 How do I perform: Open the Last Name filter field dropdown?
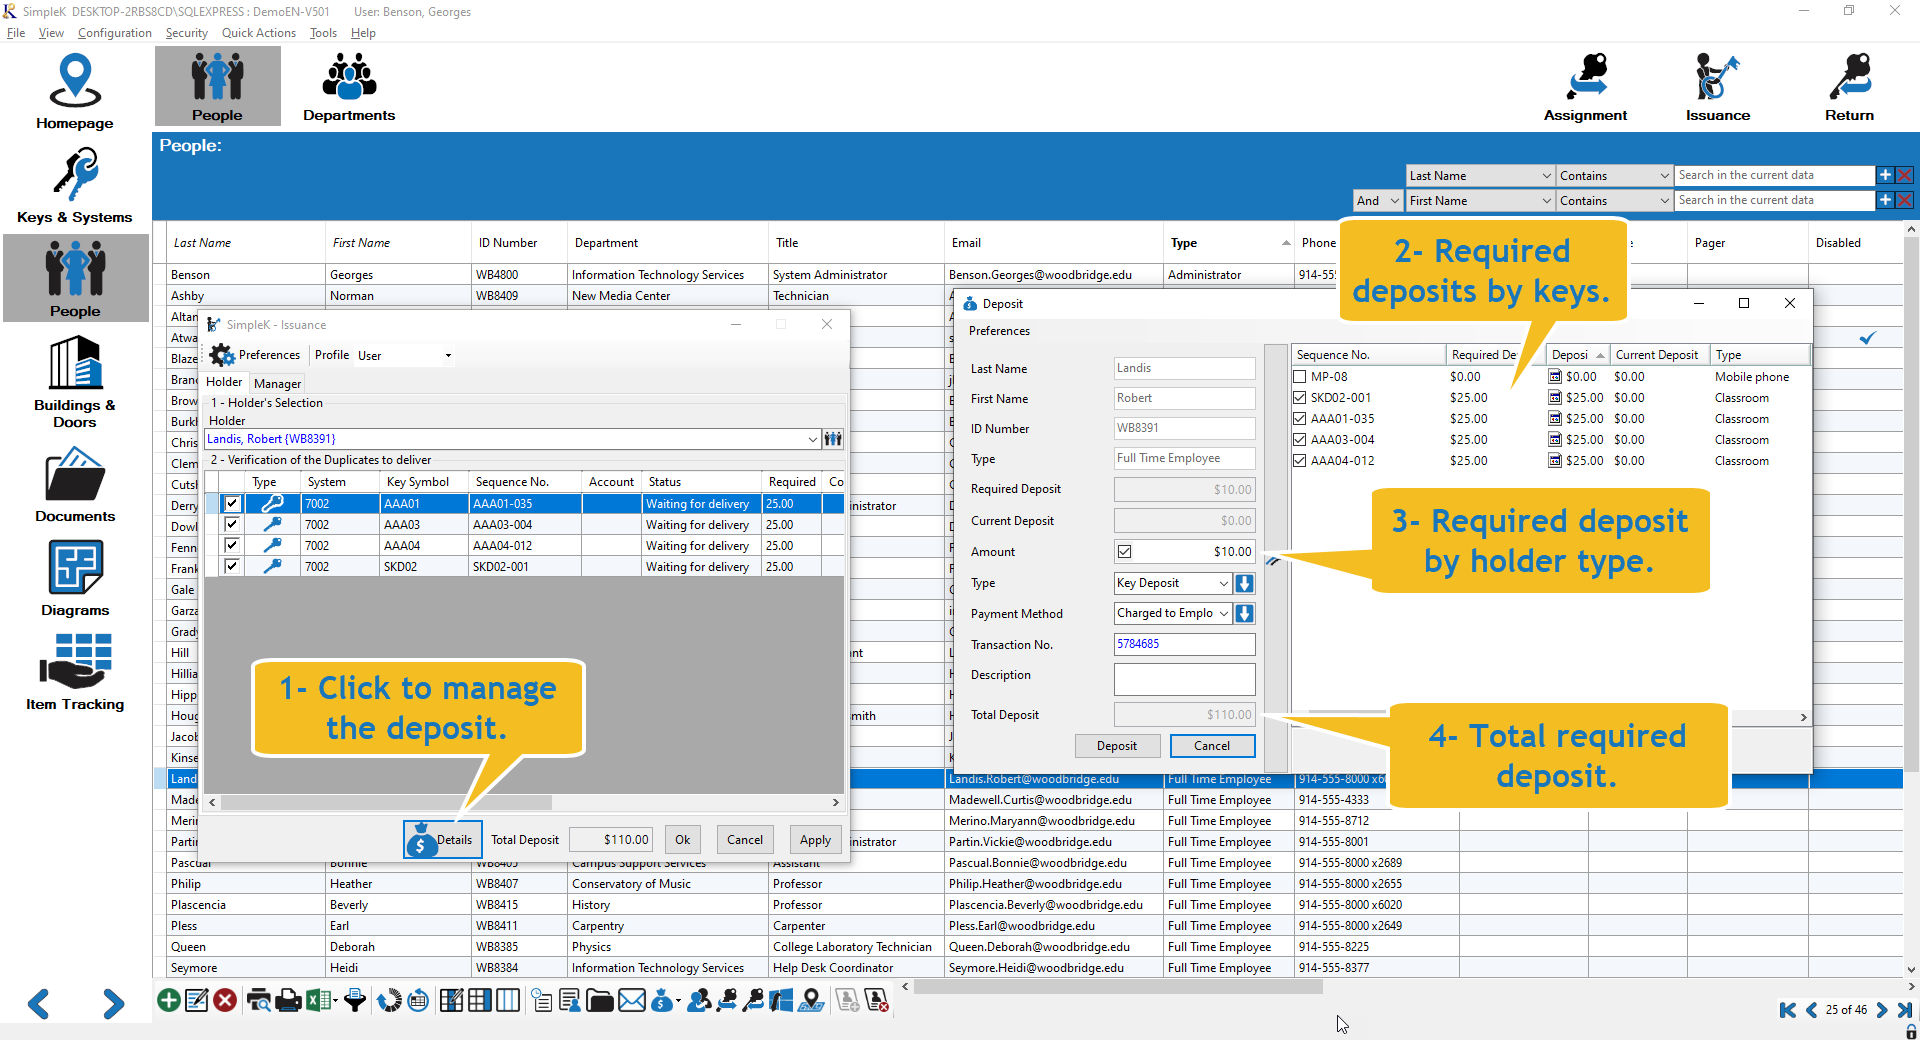click(1546, 176)
